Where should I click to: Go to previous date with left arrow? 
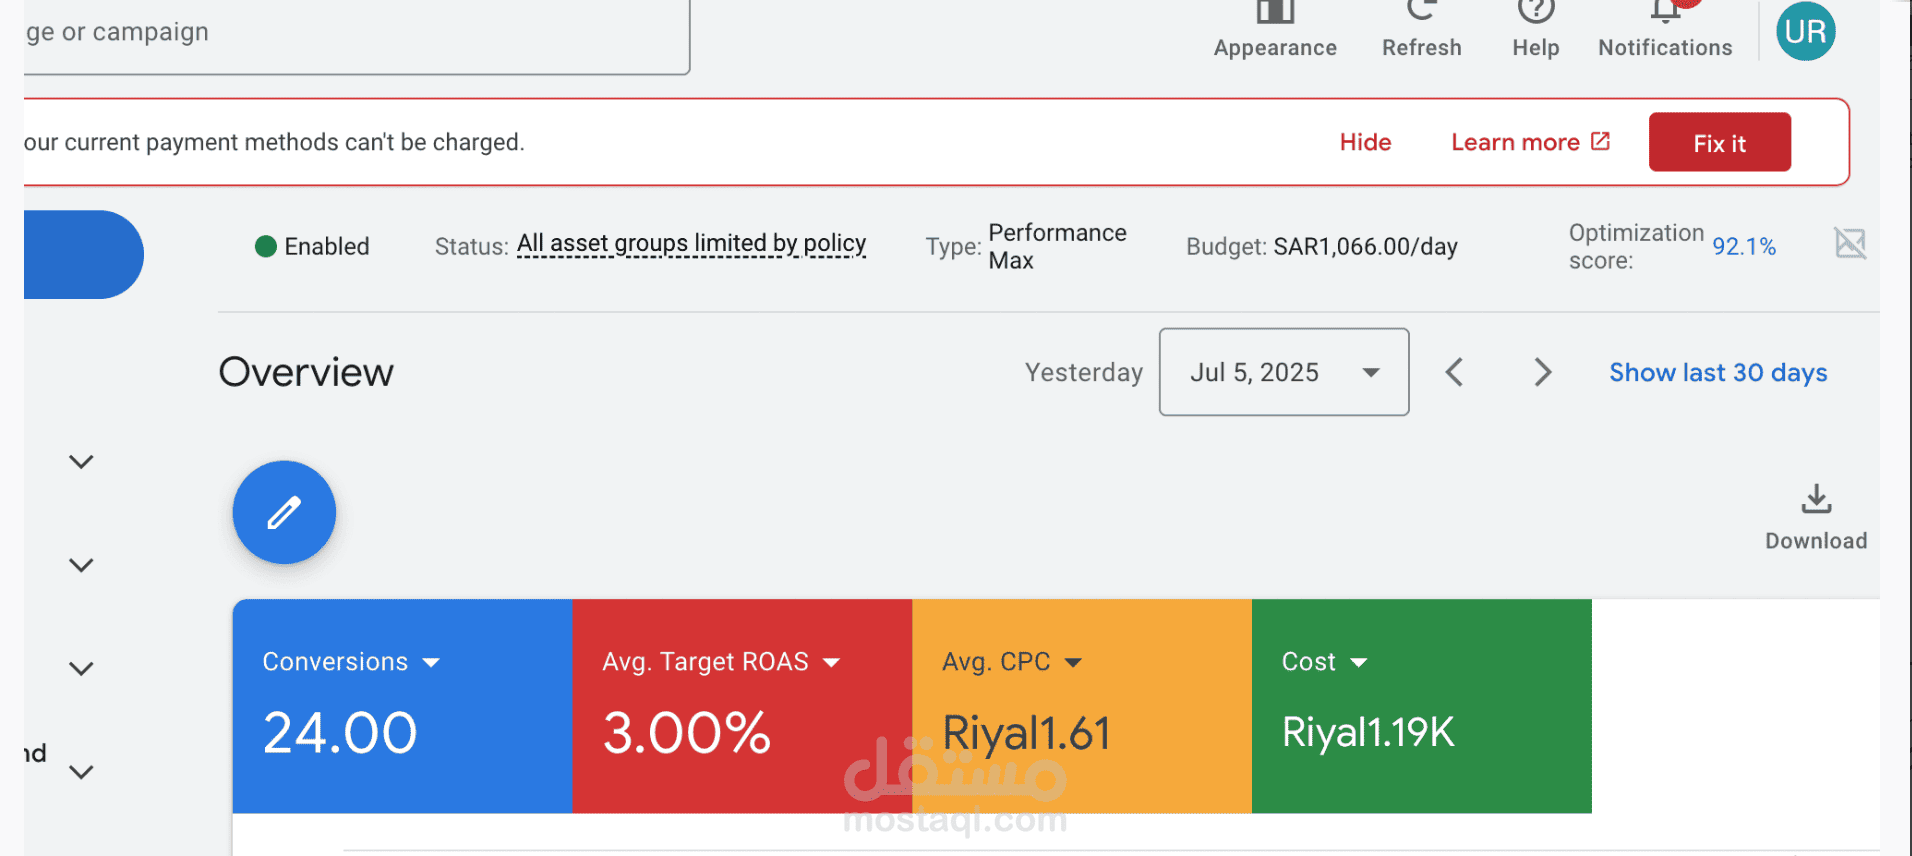pyautogui.click(x=1455, y=372)
